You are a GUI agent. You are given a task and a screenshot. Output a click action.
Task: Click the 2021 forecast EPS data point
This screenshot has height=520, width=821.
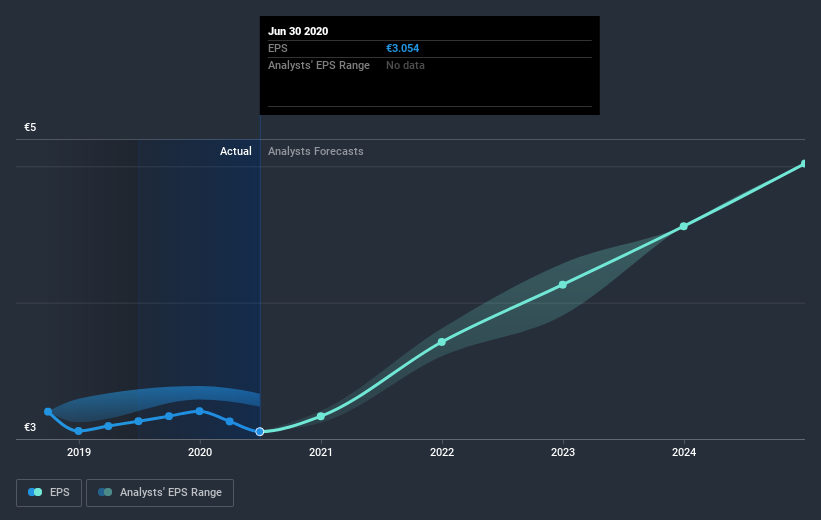[321, 416]
